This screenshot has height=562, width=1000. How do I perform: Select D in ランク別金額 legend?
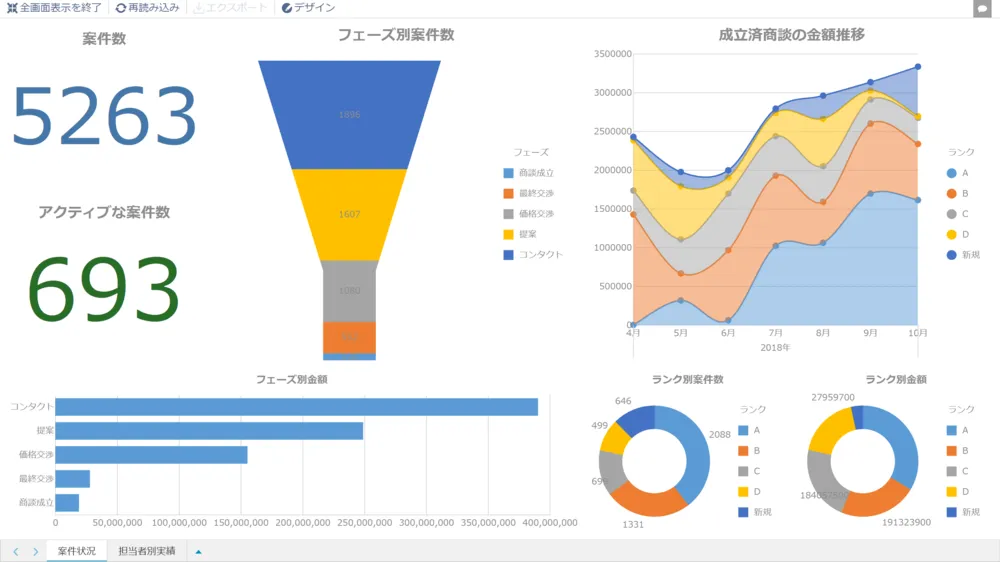pos(958,492)
